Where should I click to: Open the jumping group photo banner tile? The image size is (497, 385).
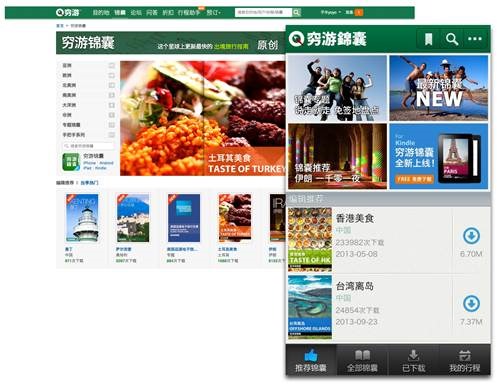[337, 88]
